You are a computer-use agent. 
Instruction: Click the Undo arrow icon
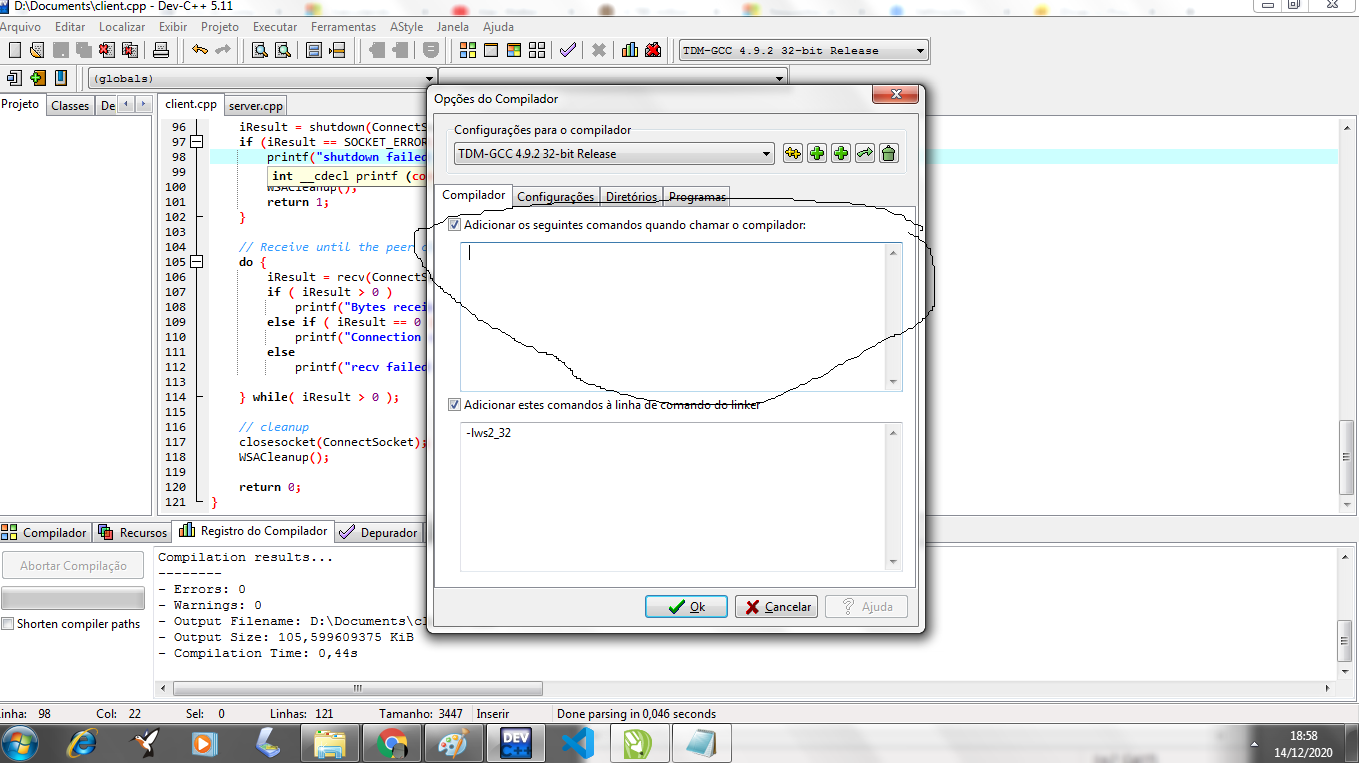pos(200,50)
